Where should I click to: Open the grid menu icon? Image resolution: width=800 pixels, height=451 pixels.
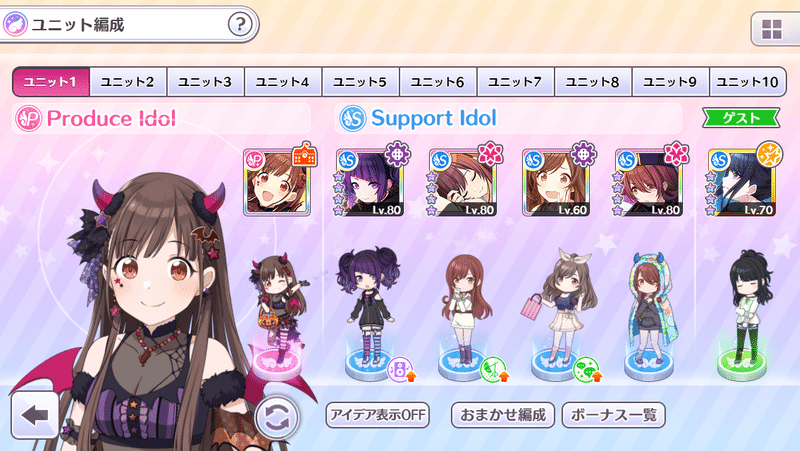771,30
